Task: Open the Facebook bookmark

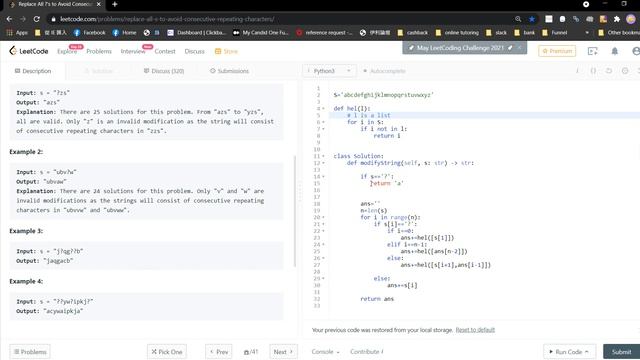Action: click(x=89, y=33)
